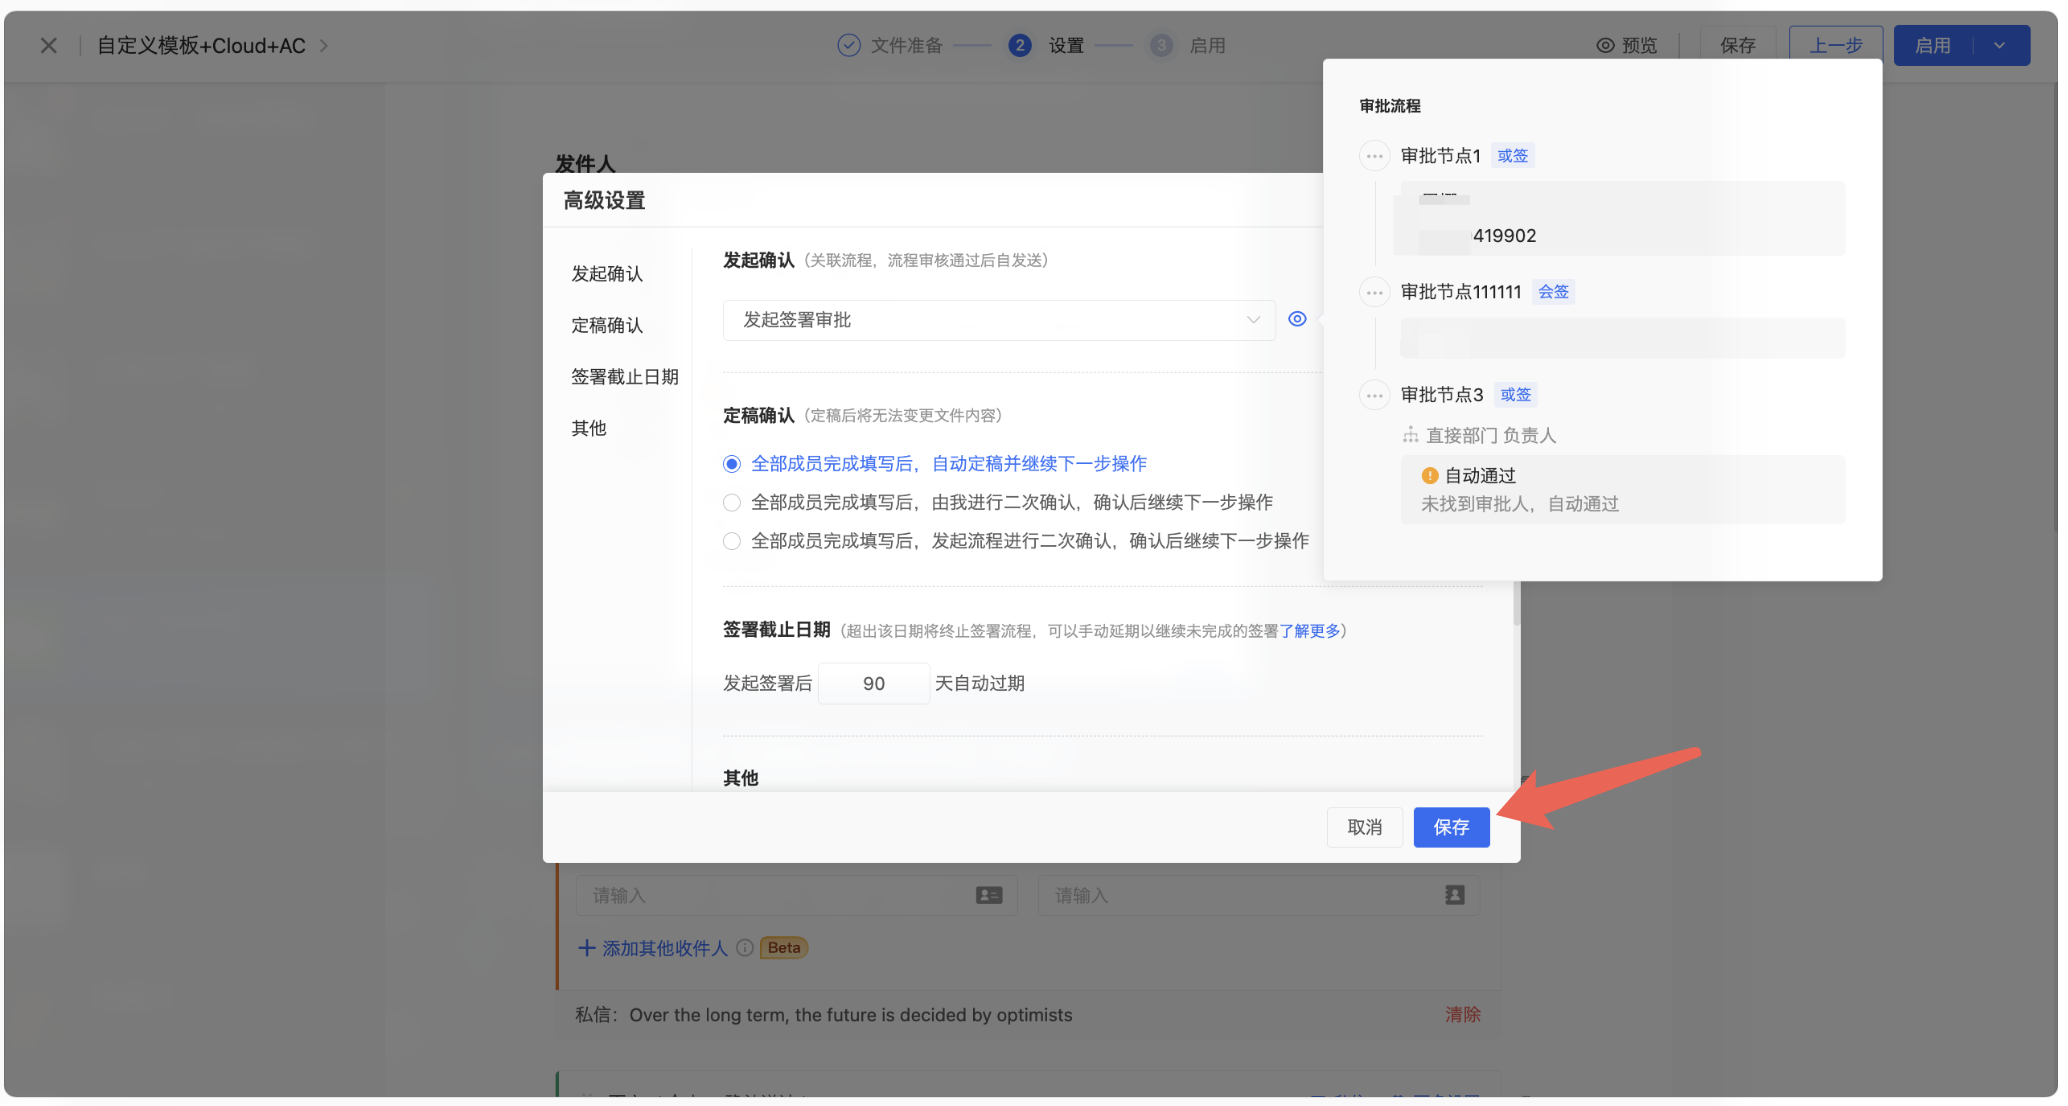Click the X icon to exit template editor
Image resolution: width=2068 pixels, height=1106 pixels.
coord(48,46)
